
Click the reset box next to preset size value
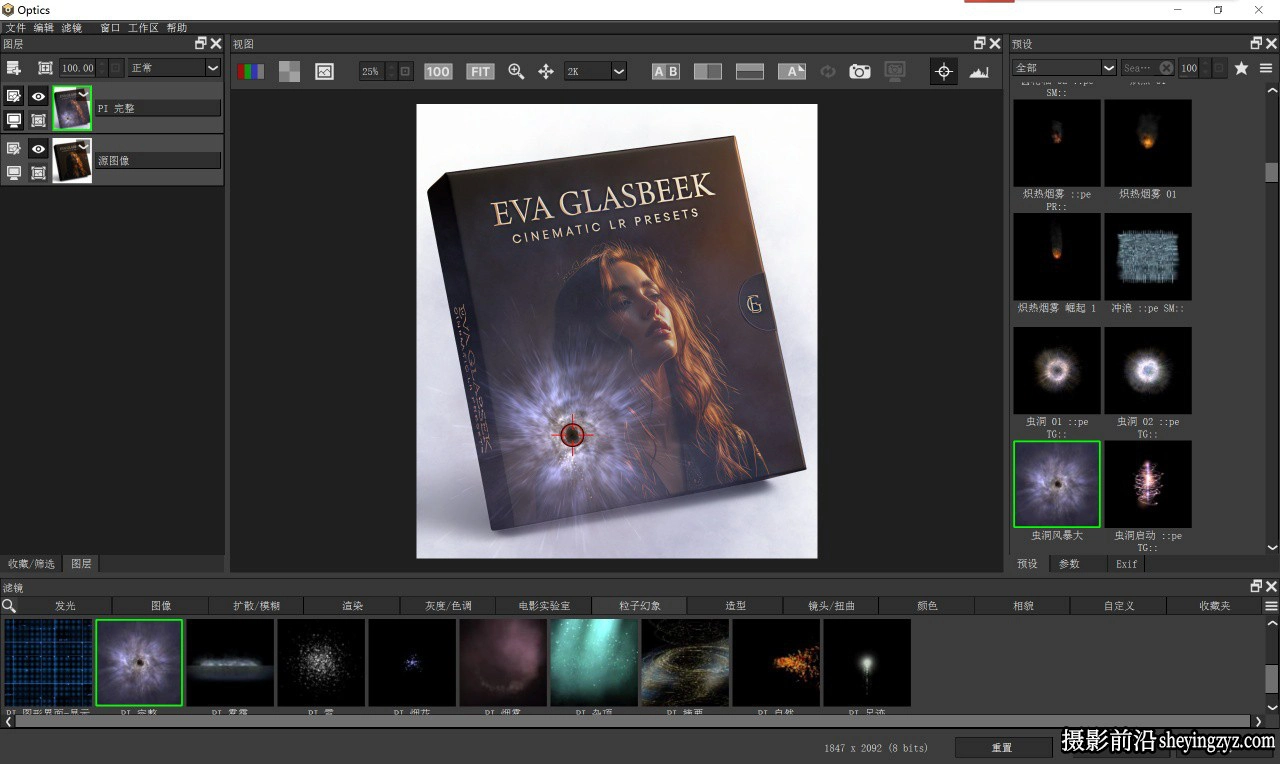(x=1217, y=68)
